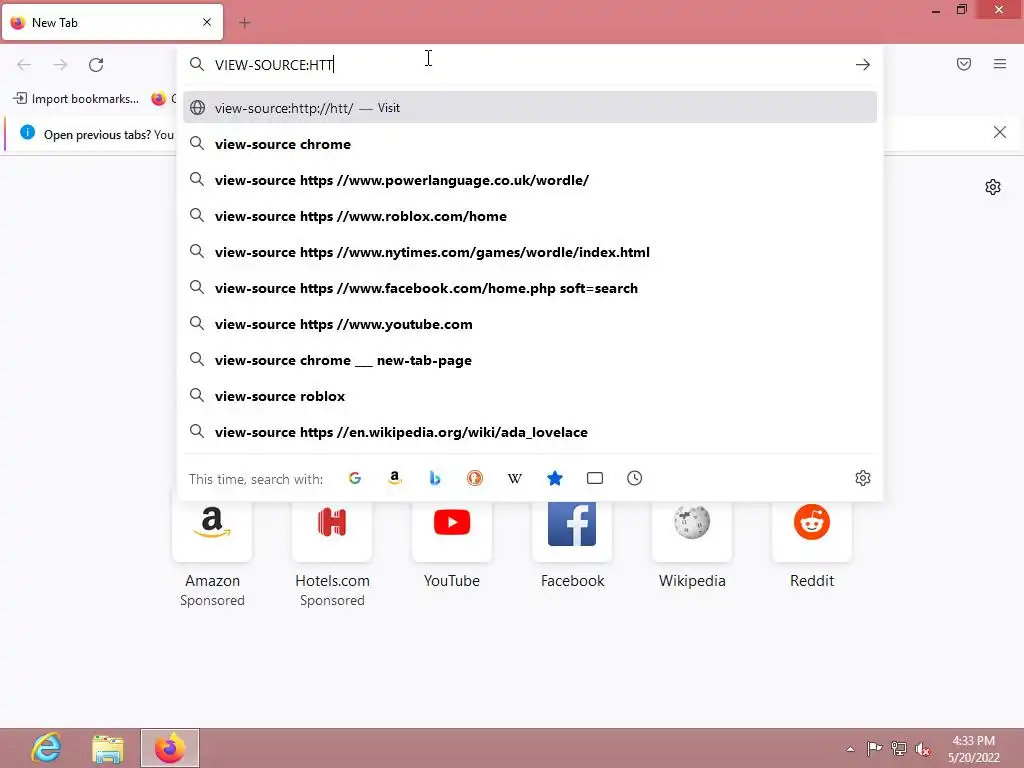Go forward one page

(x=60, y=65)
